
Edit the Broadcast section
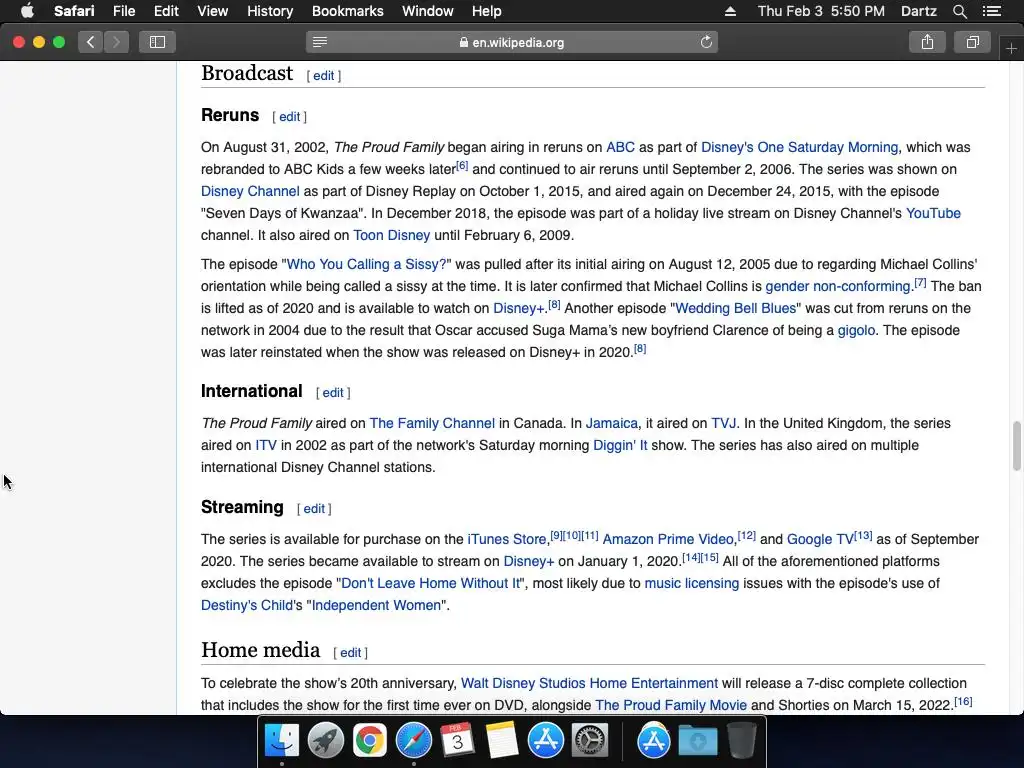(x=323, y=76)
